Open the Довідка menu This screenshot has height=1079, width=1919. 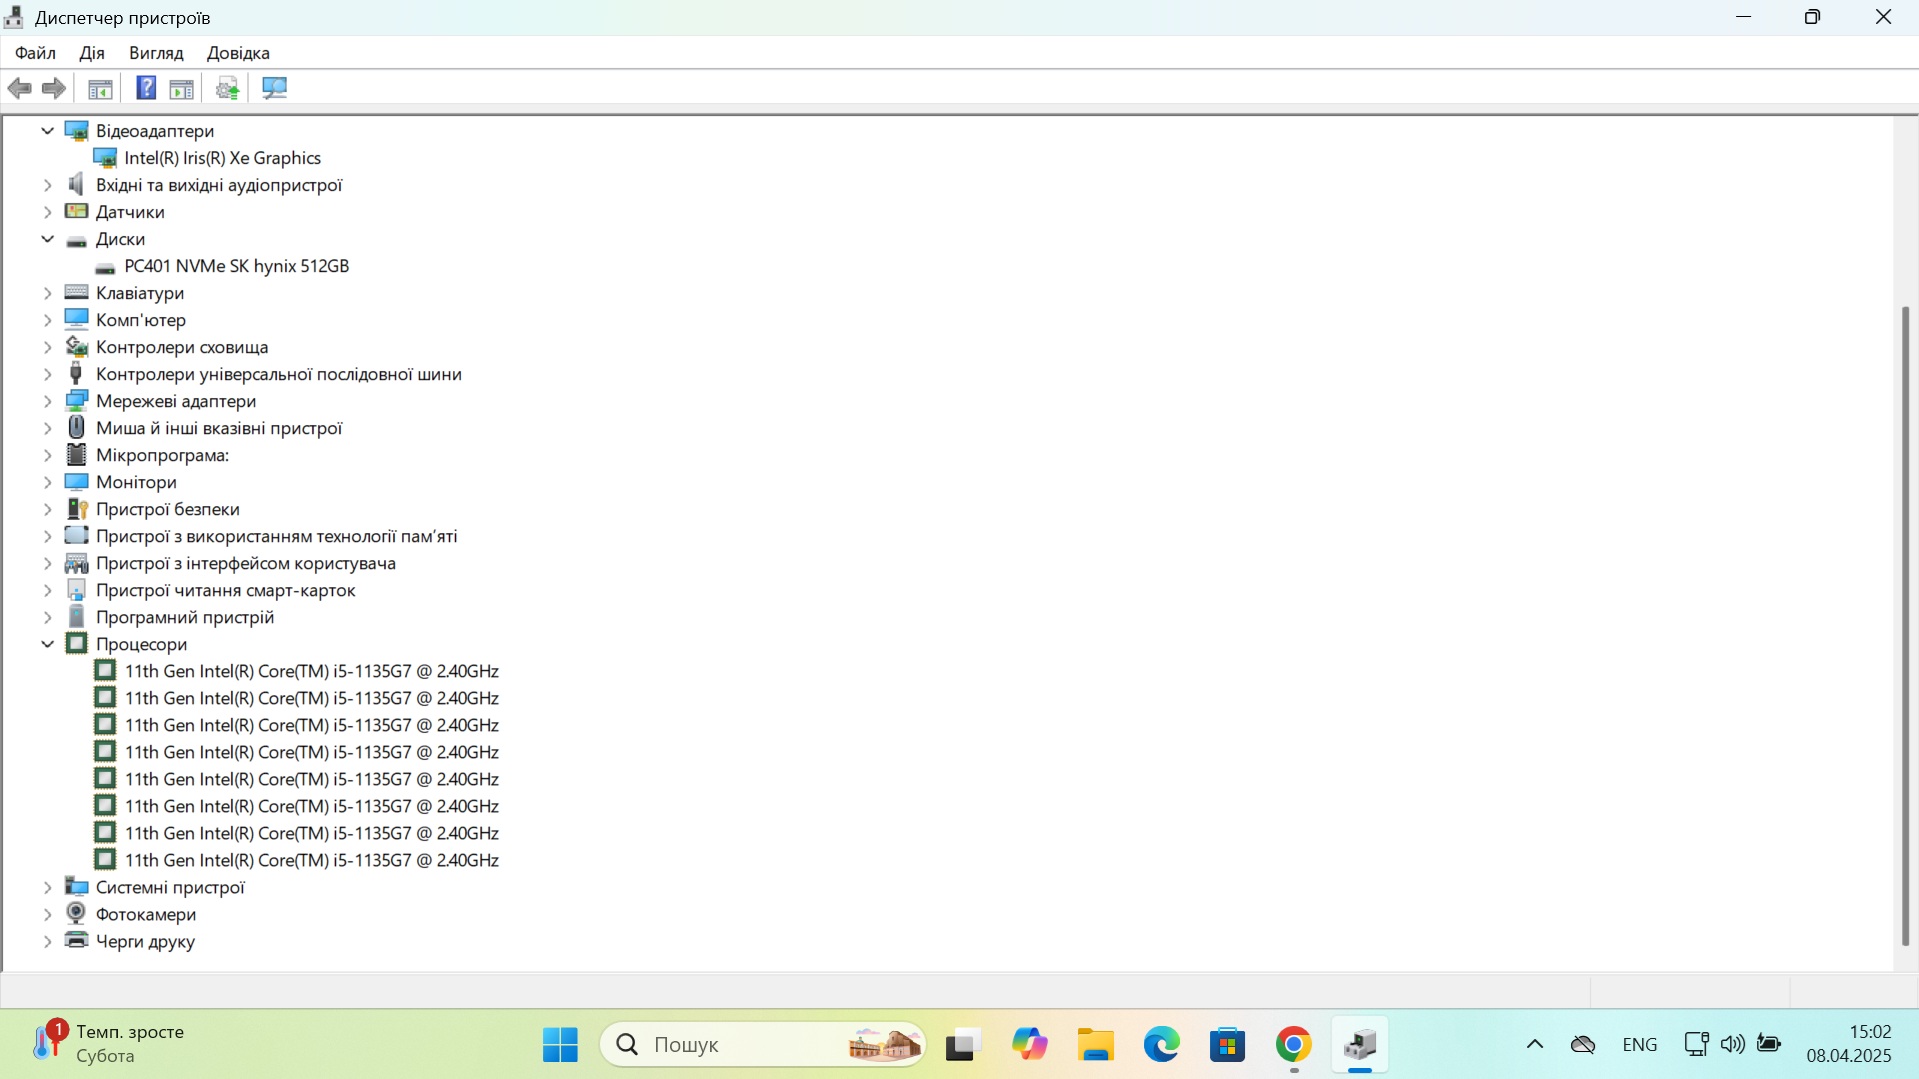[x=238, y=53]
